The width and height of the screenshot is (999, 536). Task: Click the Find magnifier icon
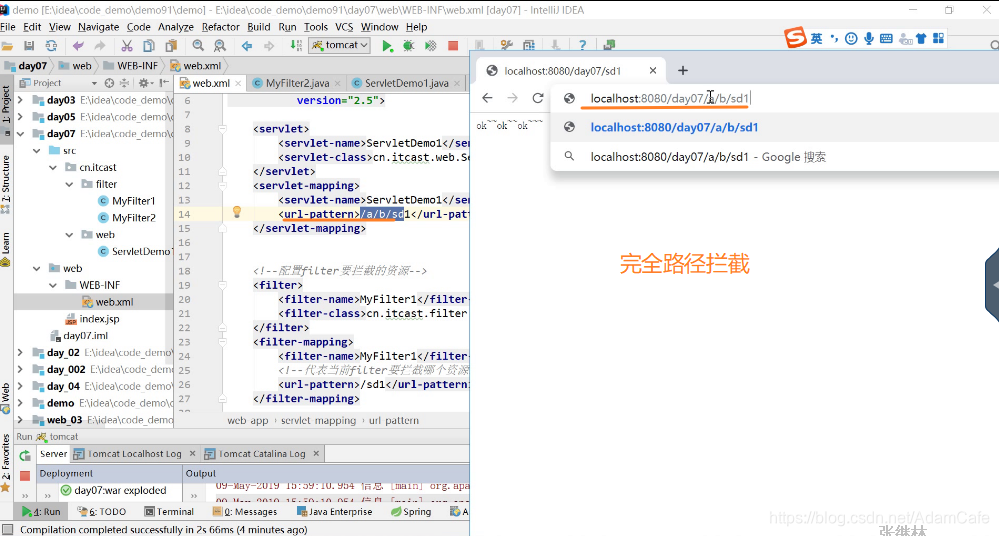(x=198, y=46)
